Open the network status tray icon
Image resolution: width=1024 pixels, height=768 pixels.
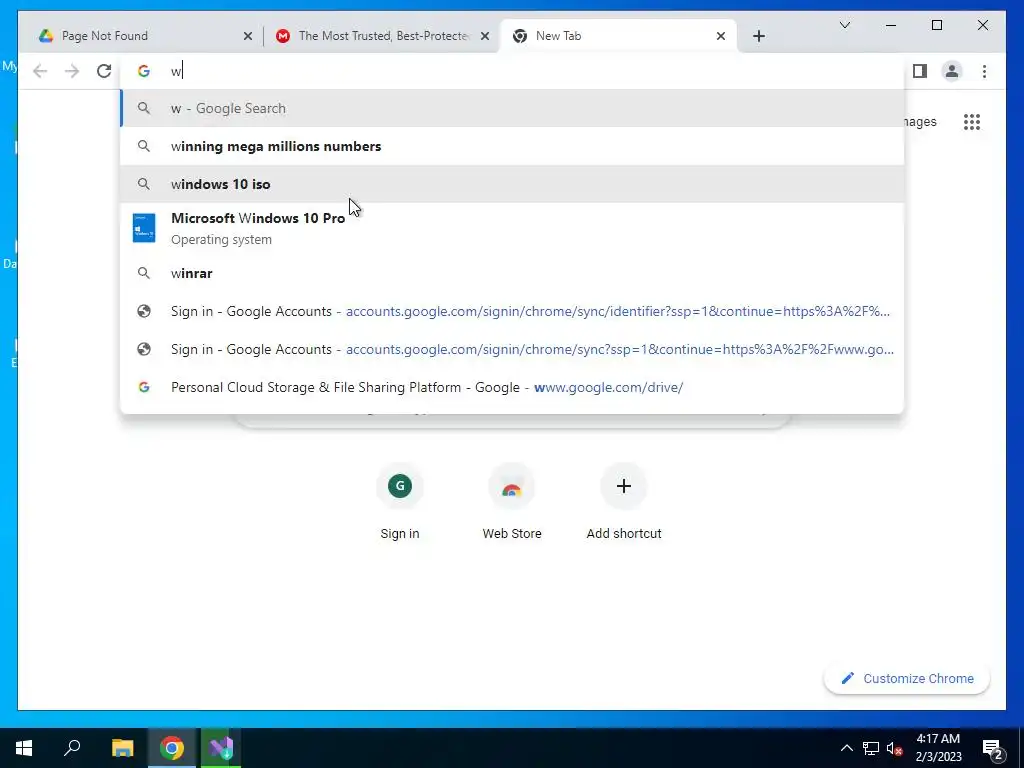(871, 748)
